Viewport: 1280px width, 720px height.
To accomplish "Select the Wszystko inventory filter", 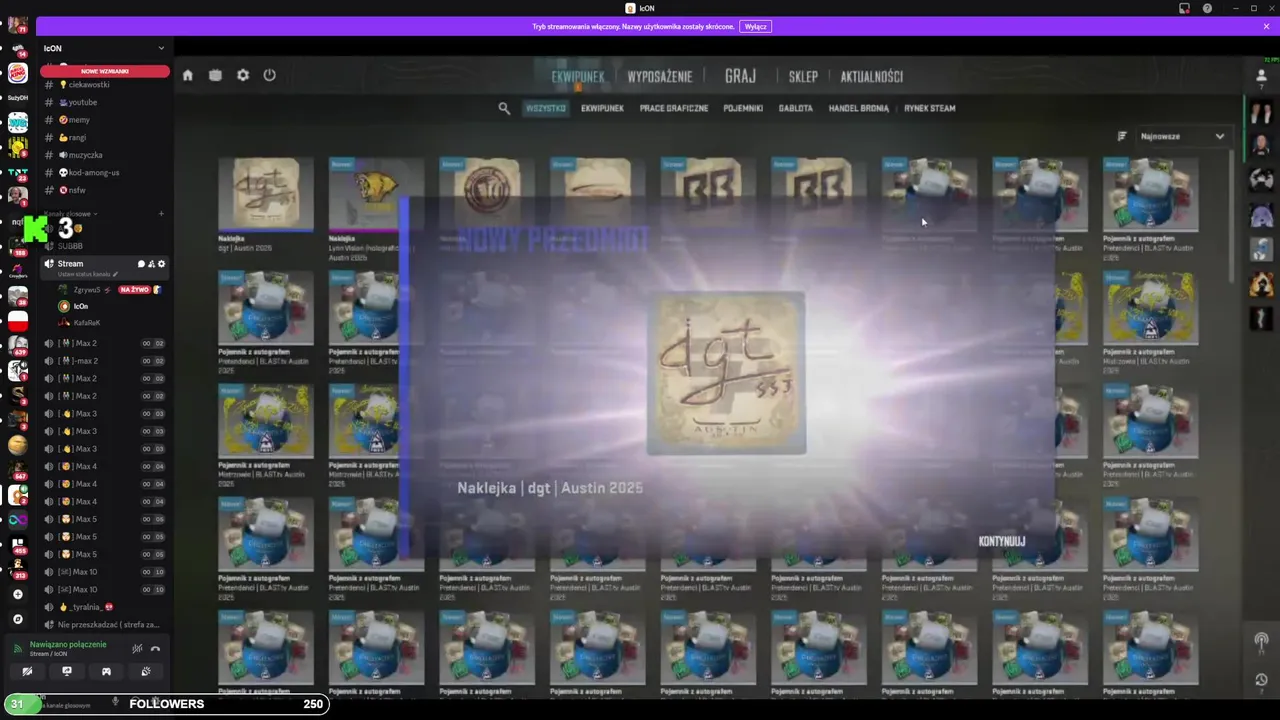I will (x=546, y=108).
